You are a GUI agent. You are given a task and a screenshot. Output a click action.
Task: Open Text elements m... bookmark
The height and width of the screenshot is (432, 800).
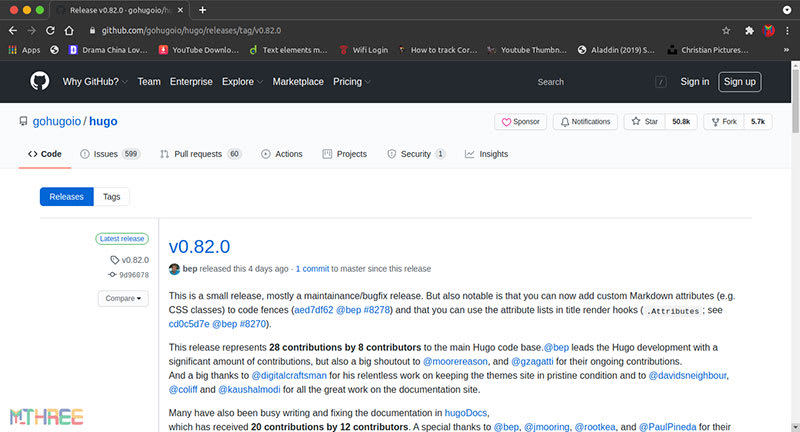coord(289,50)
